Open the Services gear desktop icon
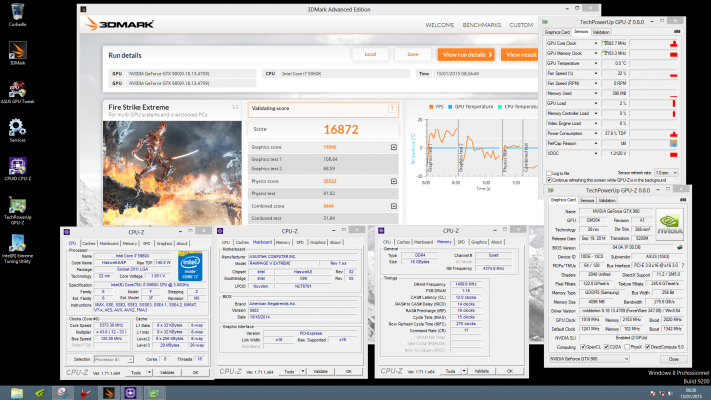711x400 pixels. 17,130
